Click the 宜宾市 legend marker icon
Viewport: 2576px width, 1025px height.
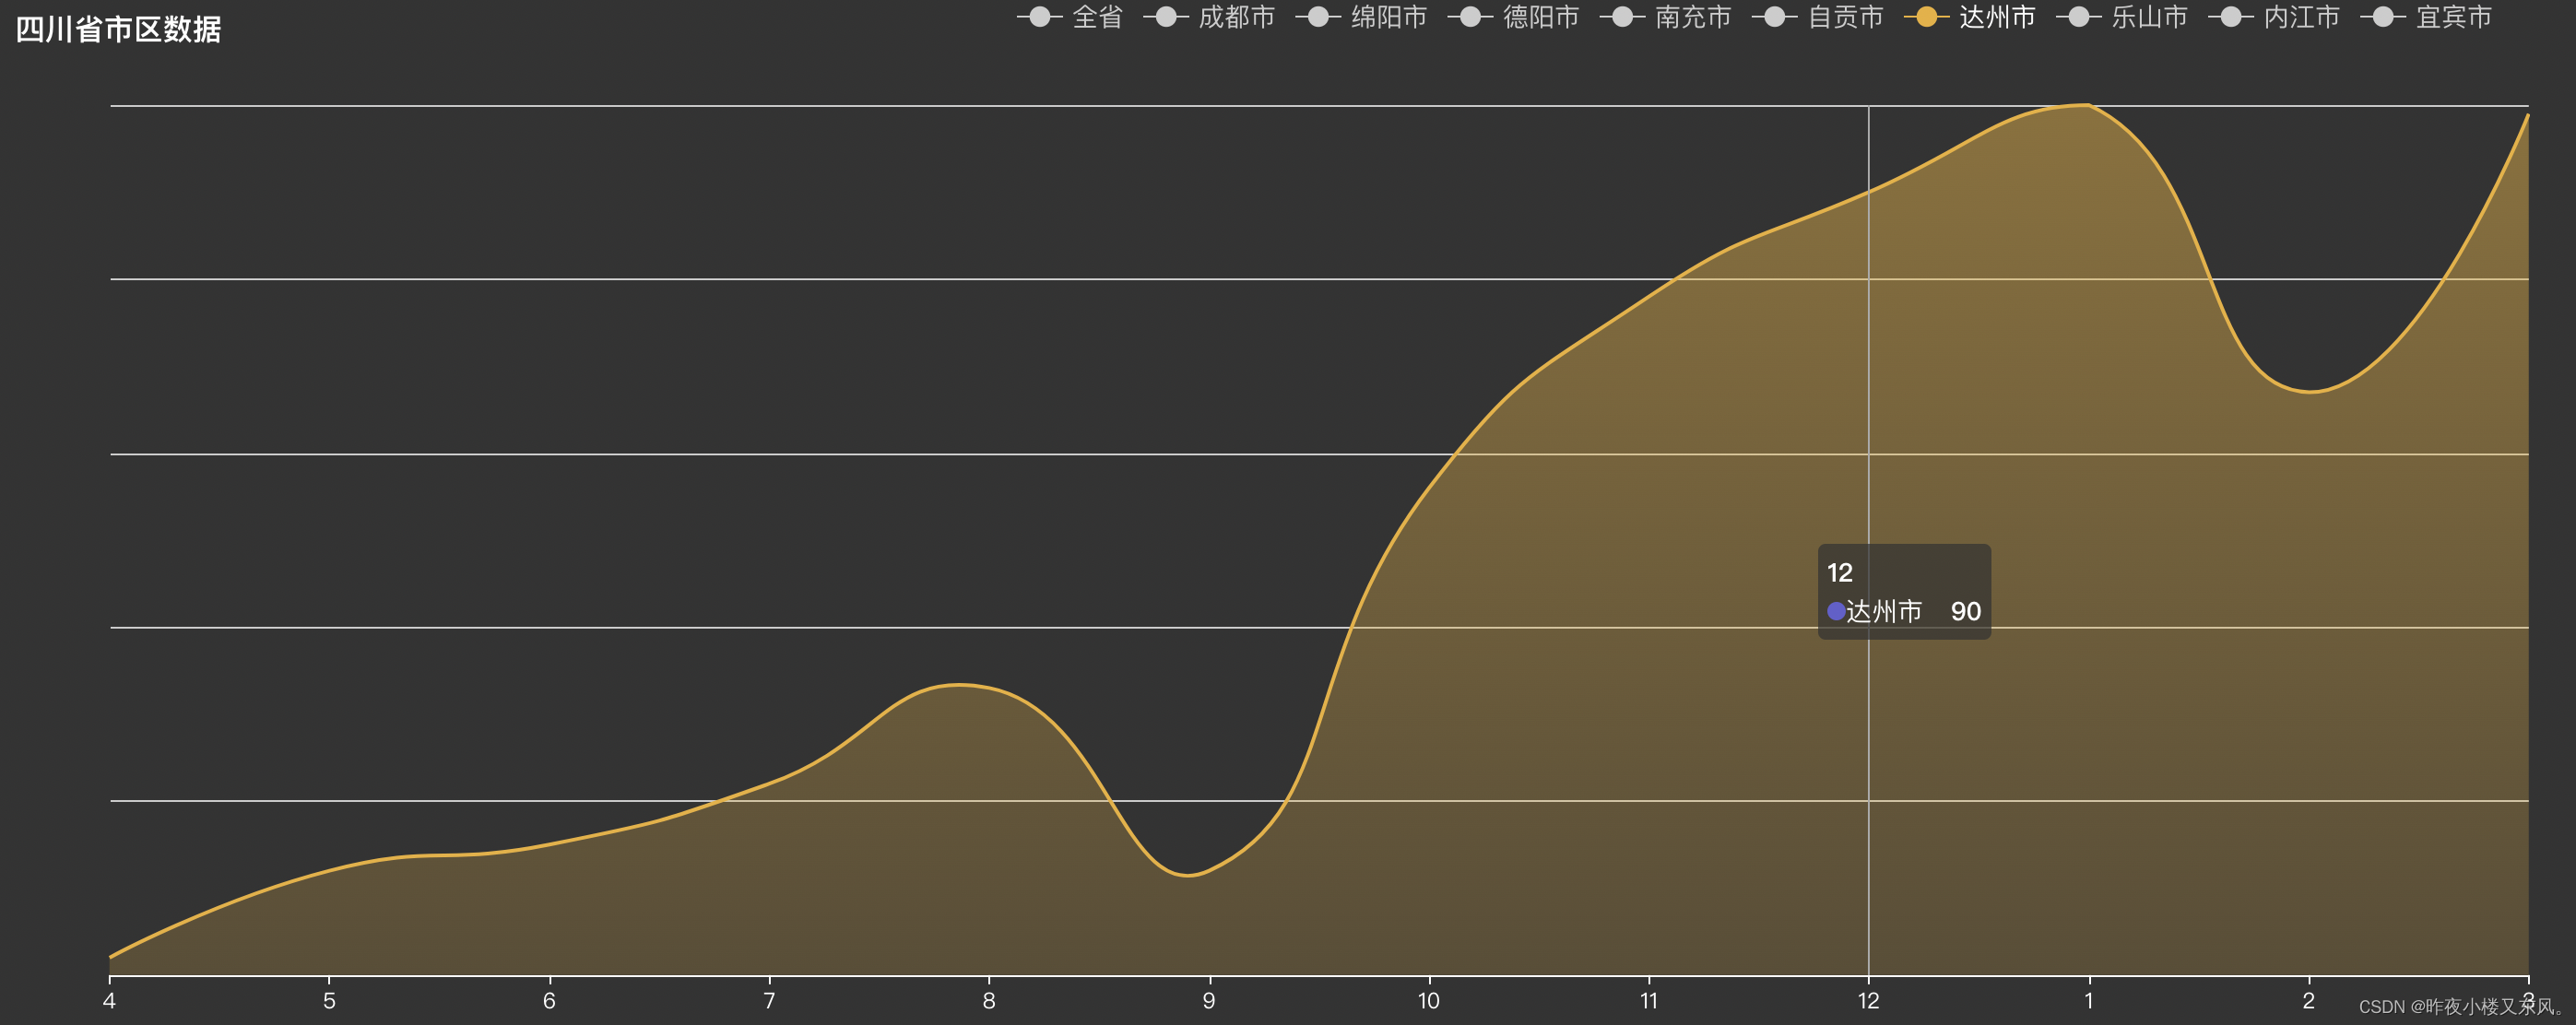pos(2383,17)
